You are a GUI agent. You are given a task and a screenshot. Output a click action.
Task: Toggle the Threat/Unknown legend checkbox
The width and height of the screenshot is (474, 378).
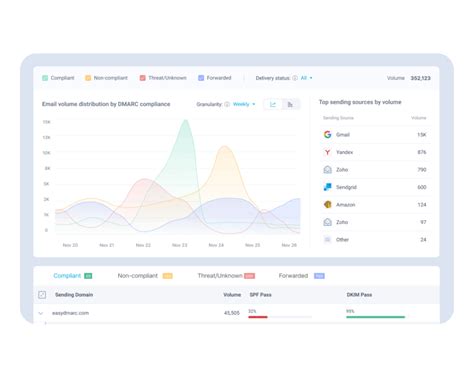click(x=143, y=78)
